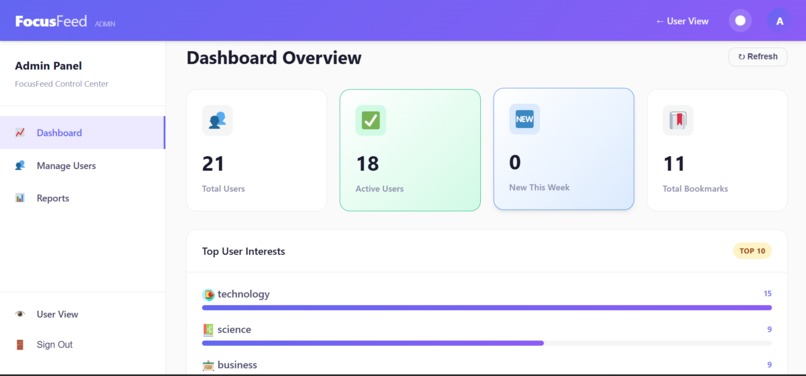Go back via User View header link

pos(682,21)
